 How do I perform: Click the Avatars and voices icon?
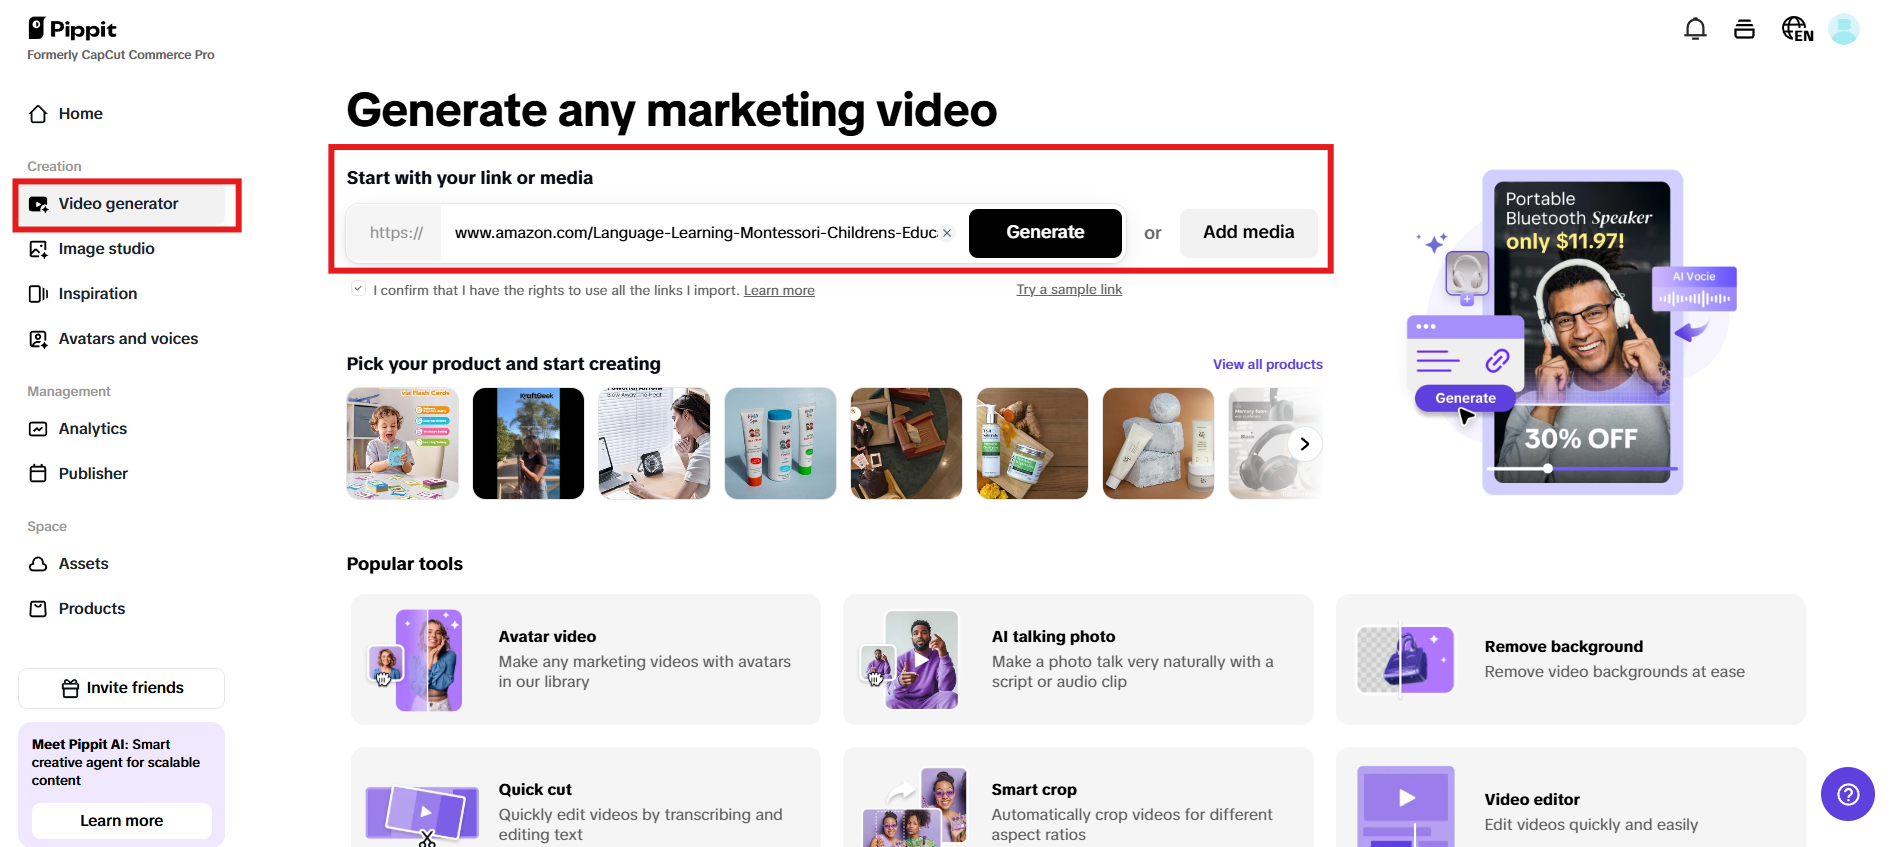[38, 339]
